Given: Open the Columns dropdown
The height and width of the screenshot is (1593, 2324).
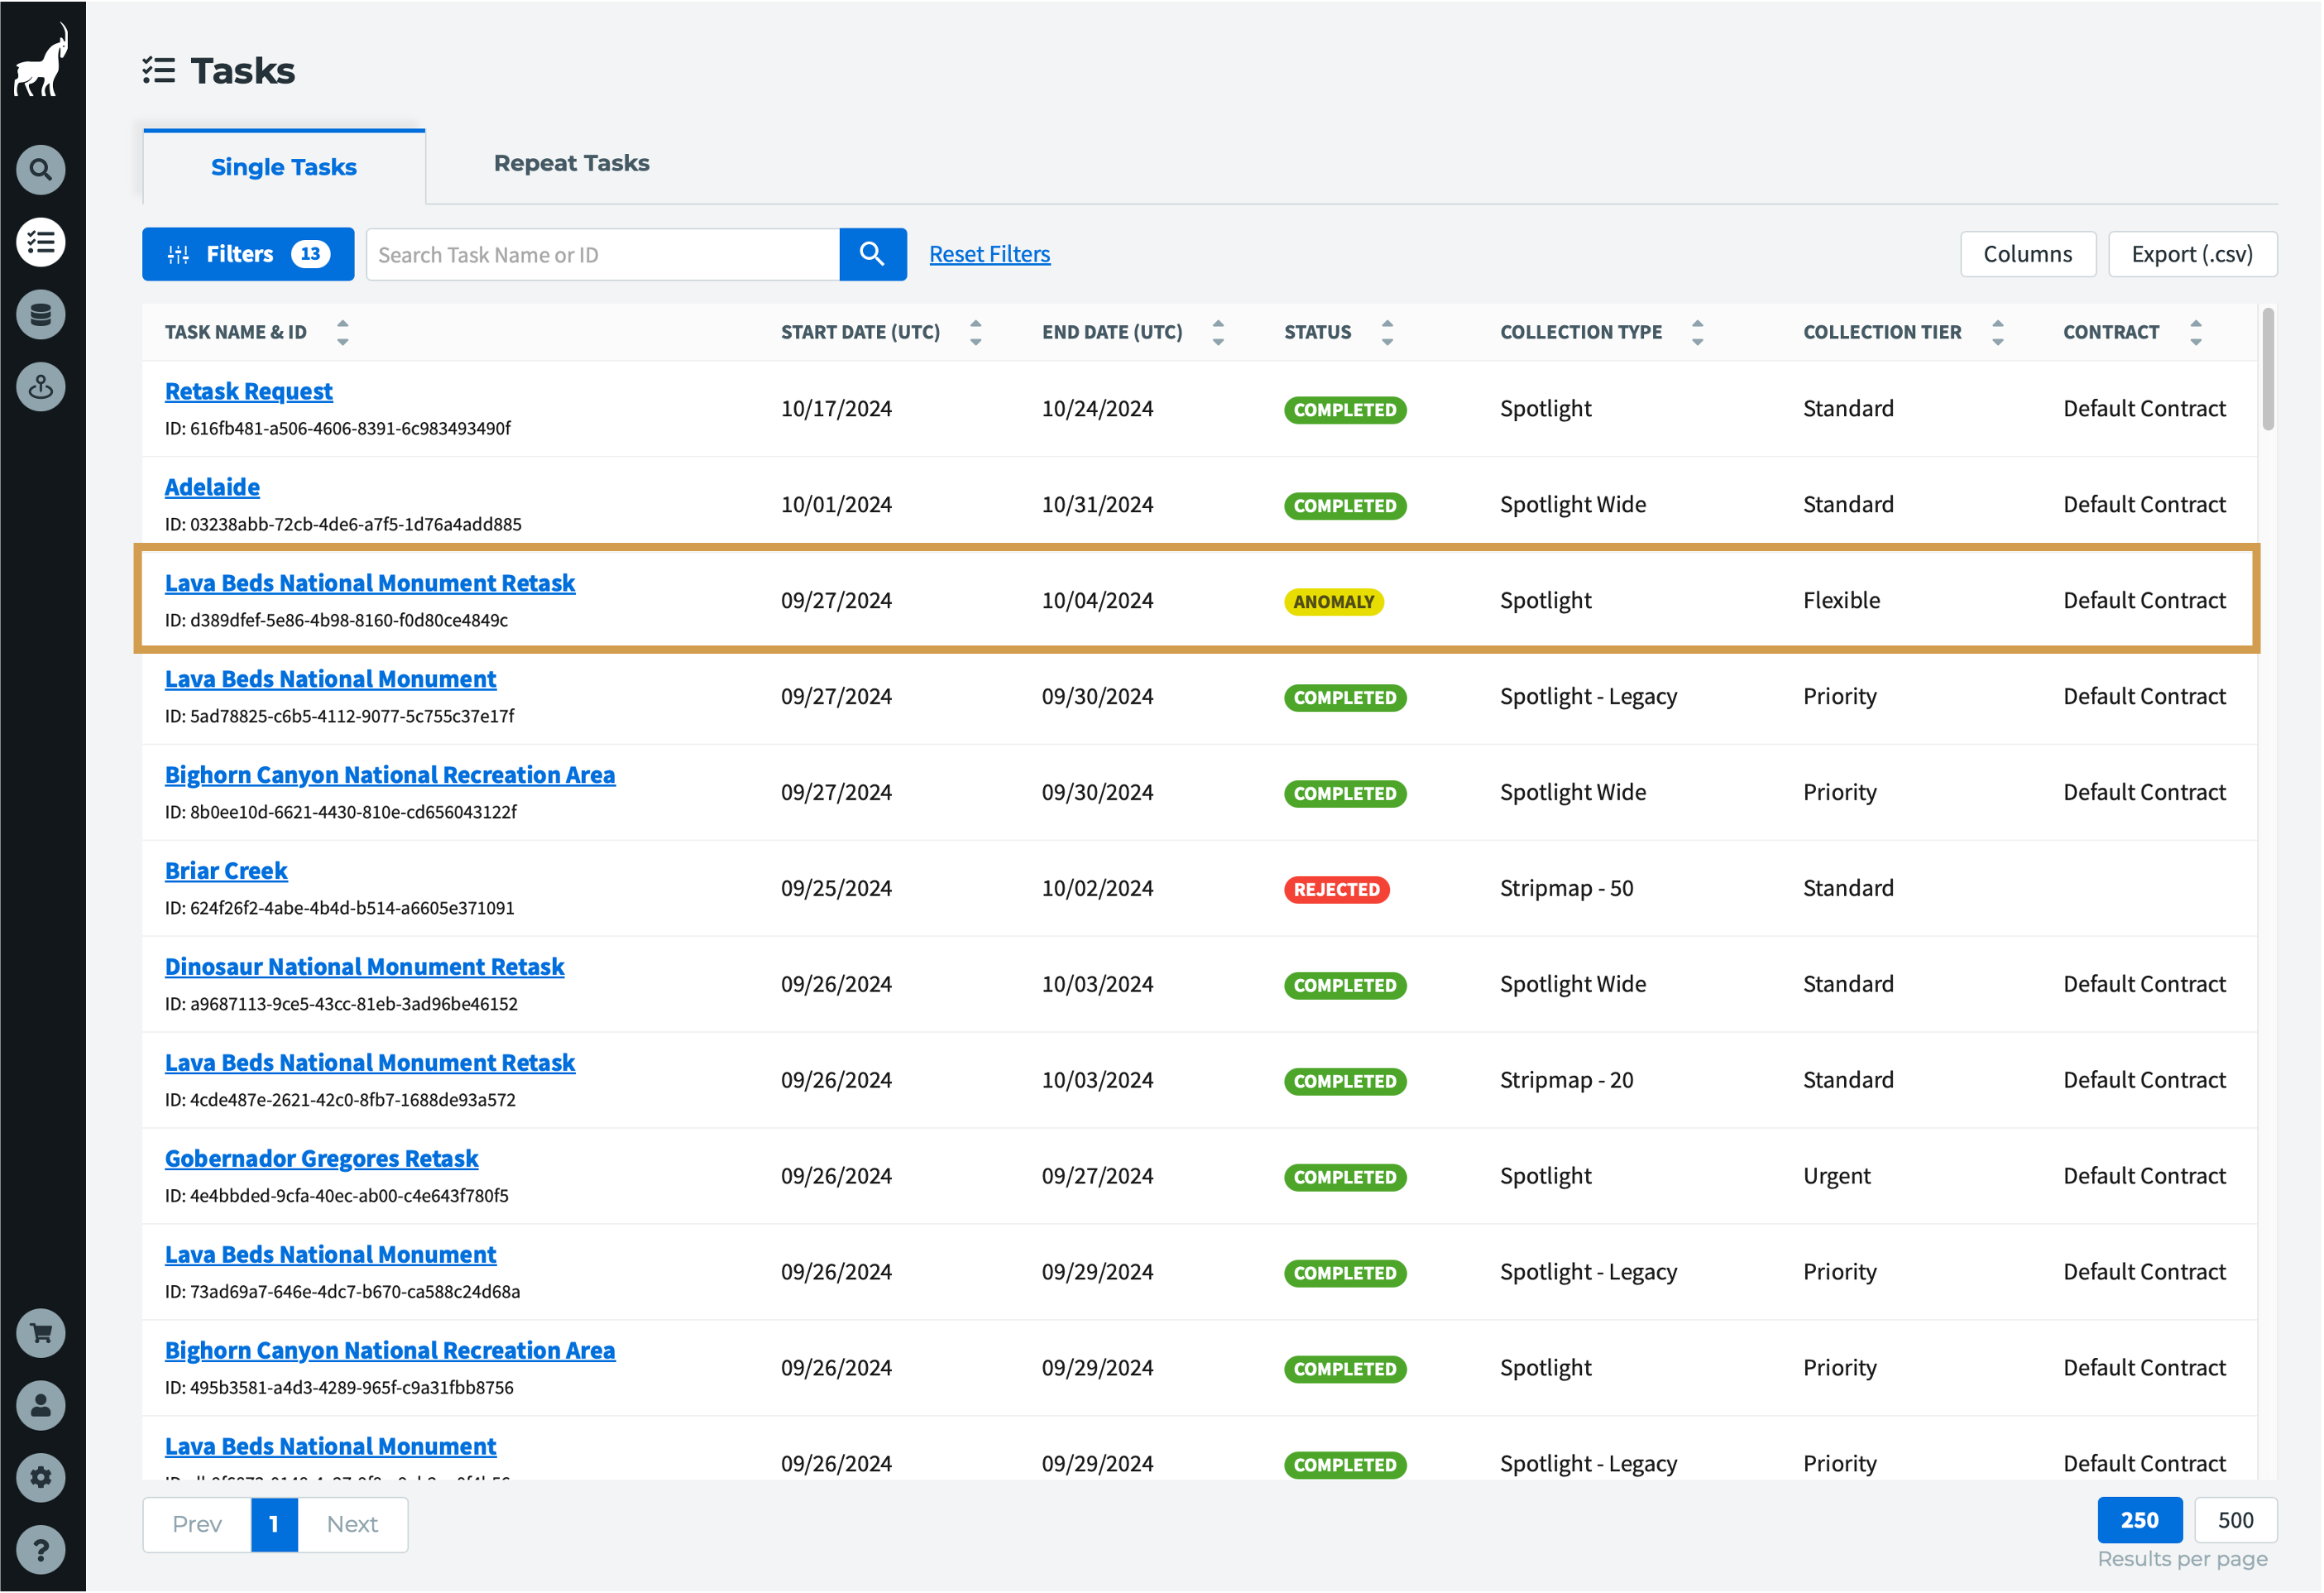Looking at the screenshot, I should coord(2028,253).
